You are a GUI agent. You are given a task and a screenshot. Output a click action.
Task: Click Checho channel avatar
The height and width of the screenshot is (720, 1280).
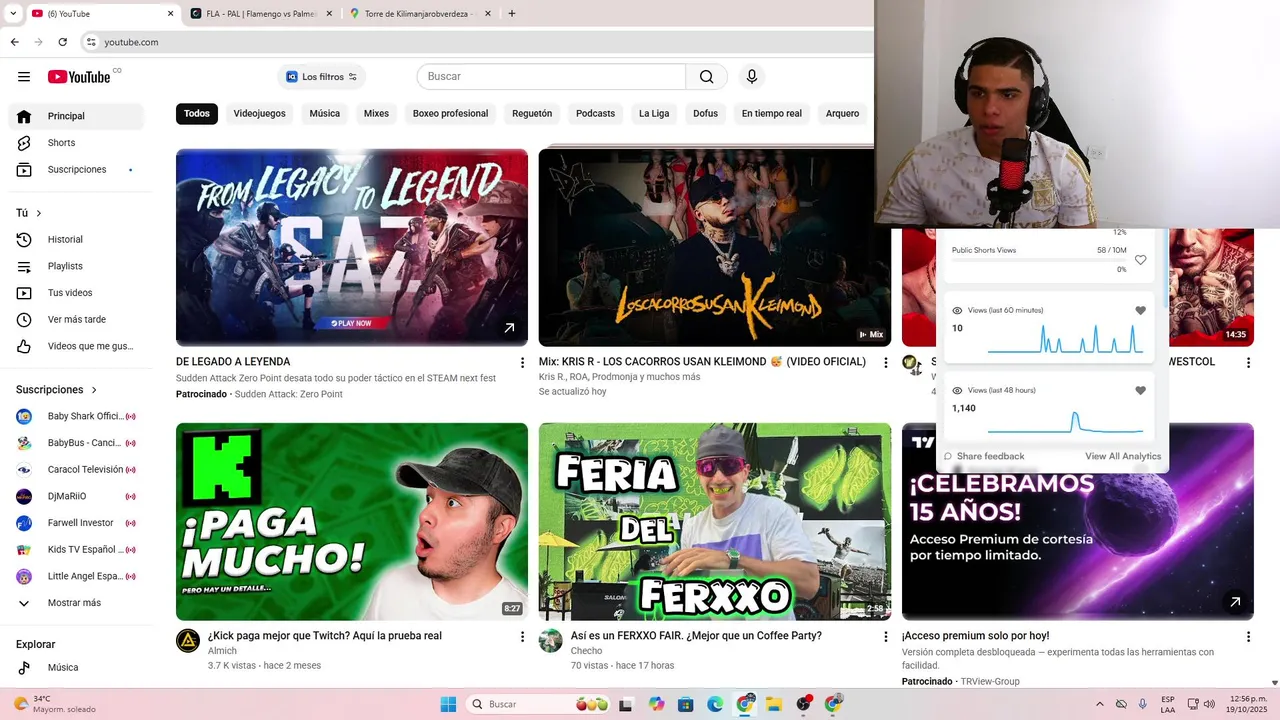pyautogui.click(x=551, y=641)
